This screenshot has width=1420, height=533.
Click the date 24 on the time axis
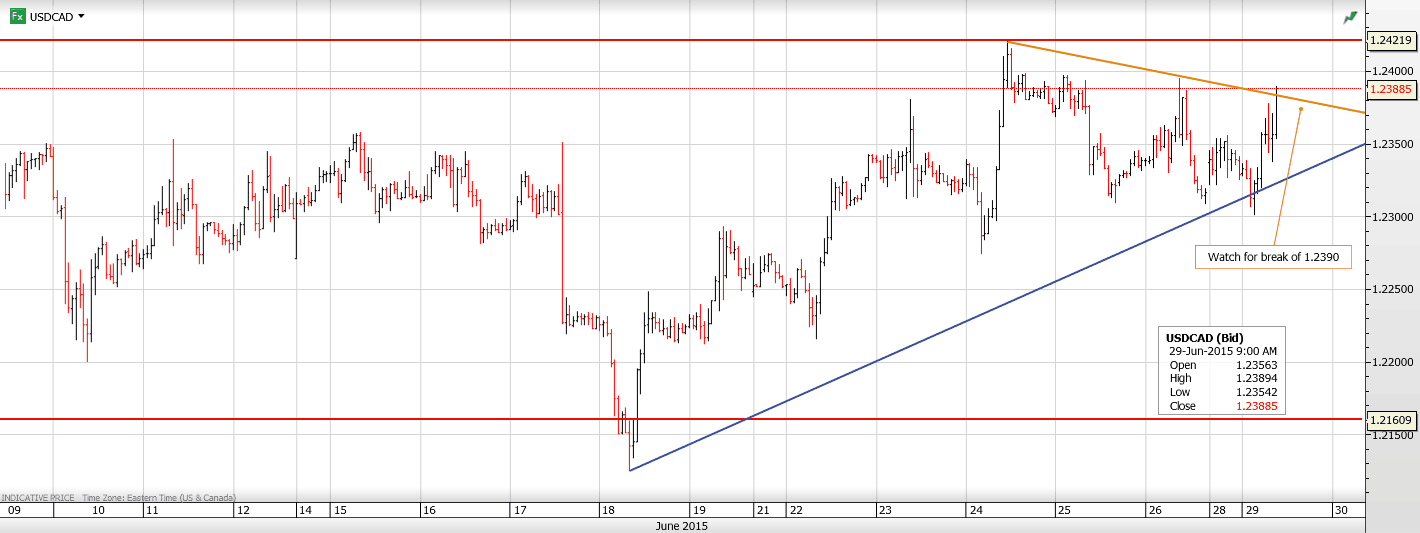click(x=975, y=510)
